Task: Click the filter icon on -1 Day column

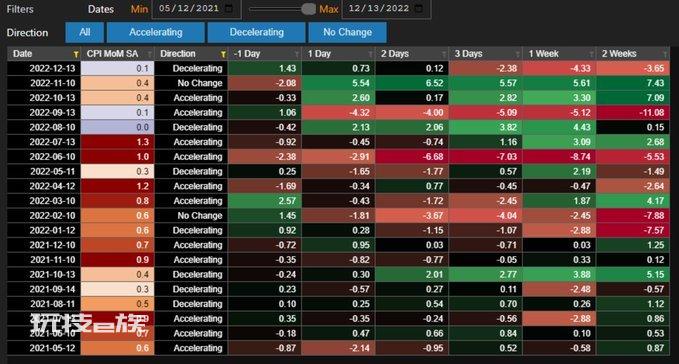Action: pyautogui.click(x=297, y=54)
